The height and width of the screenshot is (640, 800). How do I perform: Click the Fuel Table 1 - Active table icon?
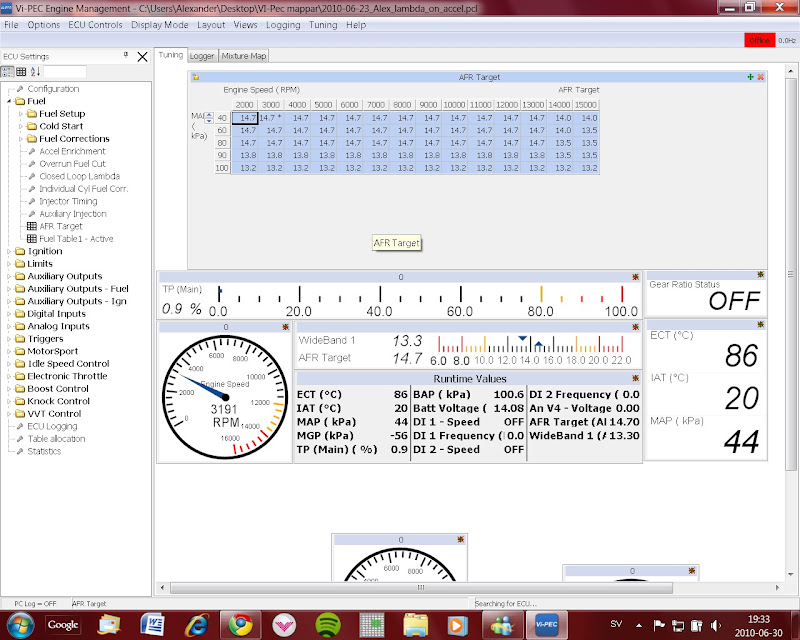(32, 239)
